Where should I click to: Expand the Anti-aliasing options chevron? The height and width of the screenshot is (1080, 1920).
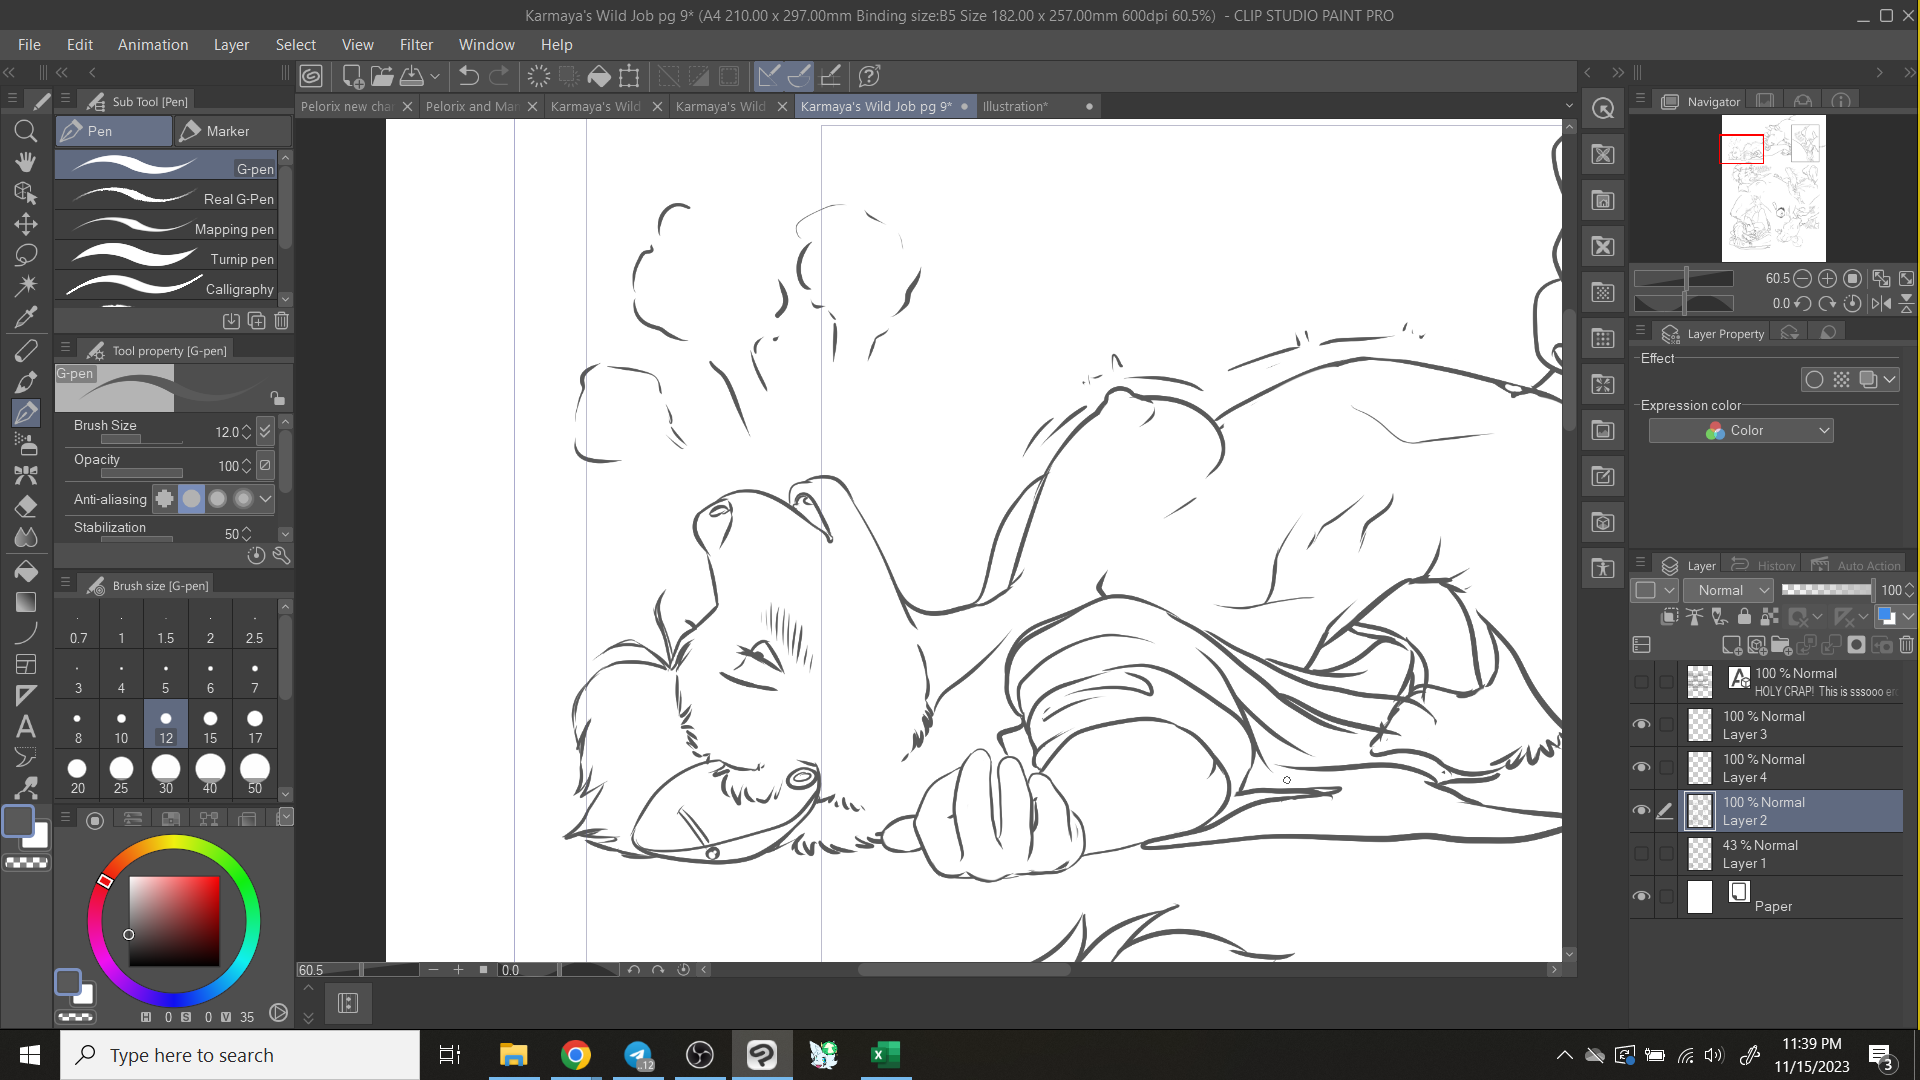[265, 498]
